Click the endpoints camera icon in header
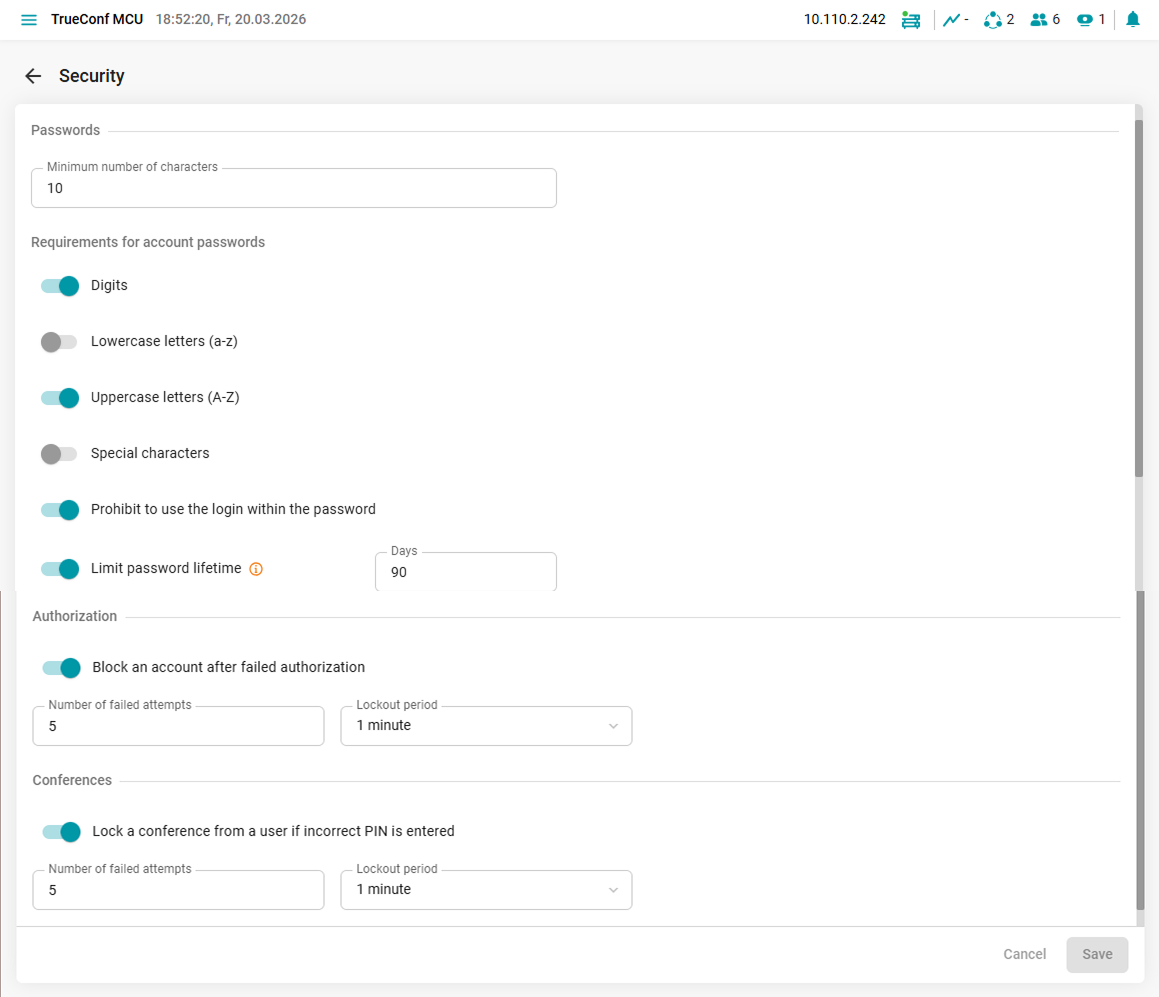 point(1085,20)
